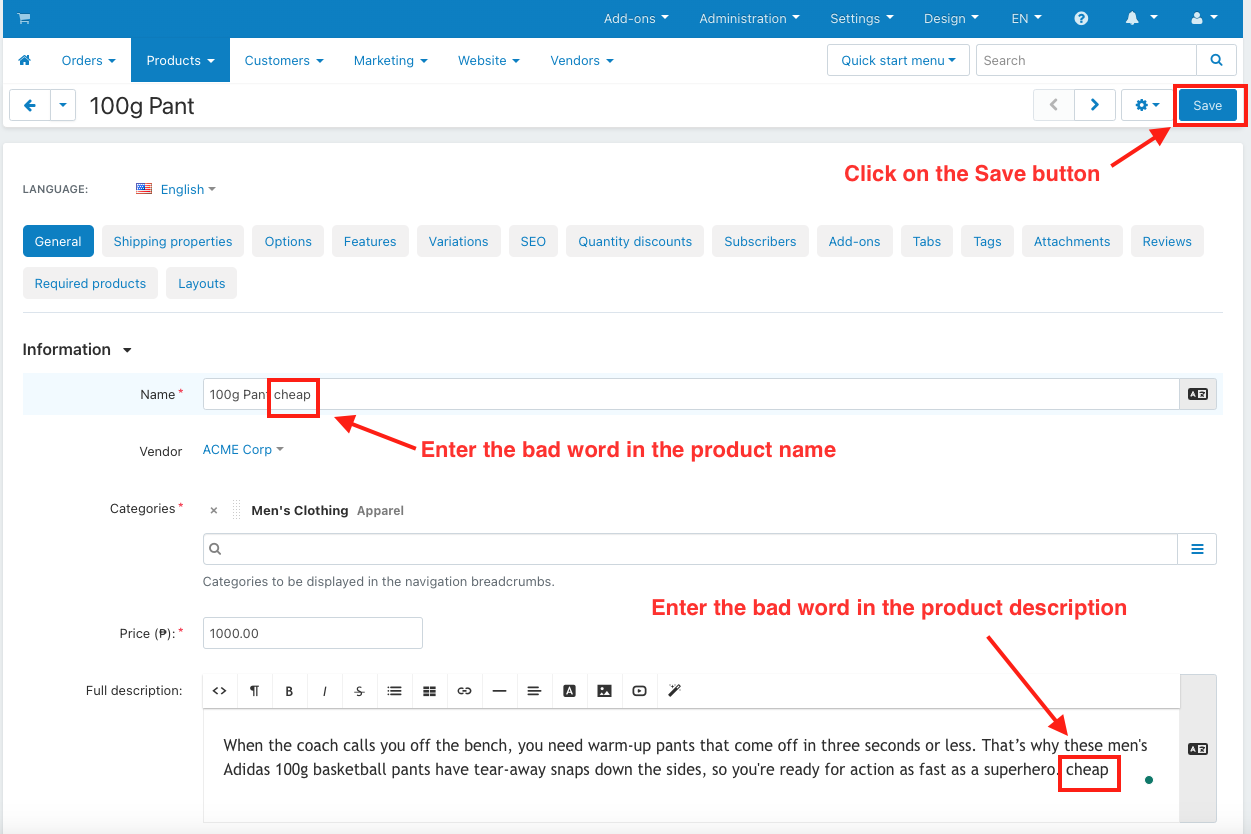The image size is (1251, 834).
Task: Switch to the Layouts tab
Action: pos(202,283)
